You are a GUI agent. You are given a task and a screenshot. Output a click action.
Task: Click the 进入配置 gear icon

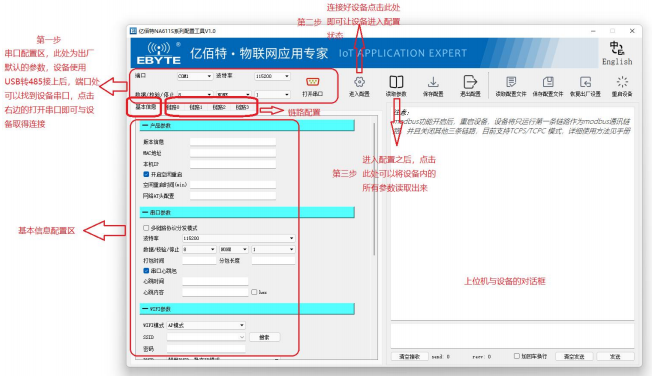tap(359, 82)
